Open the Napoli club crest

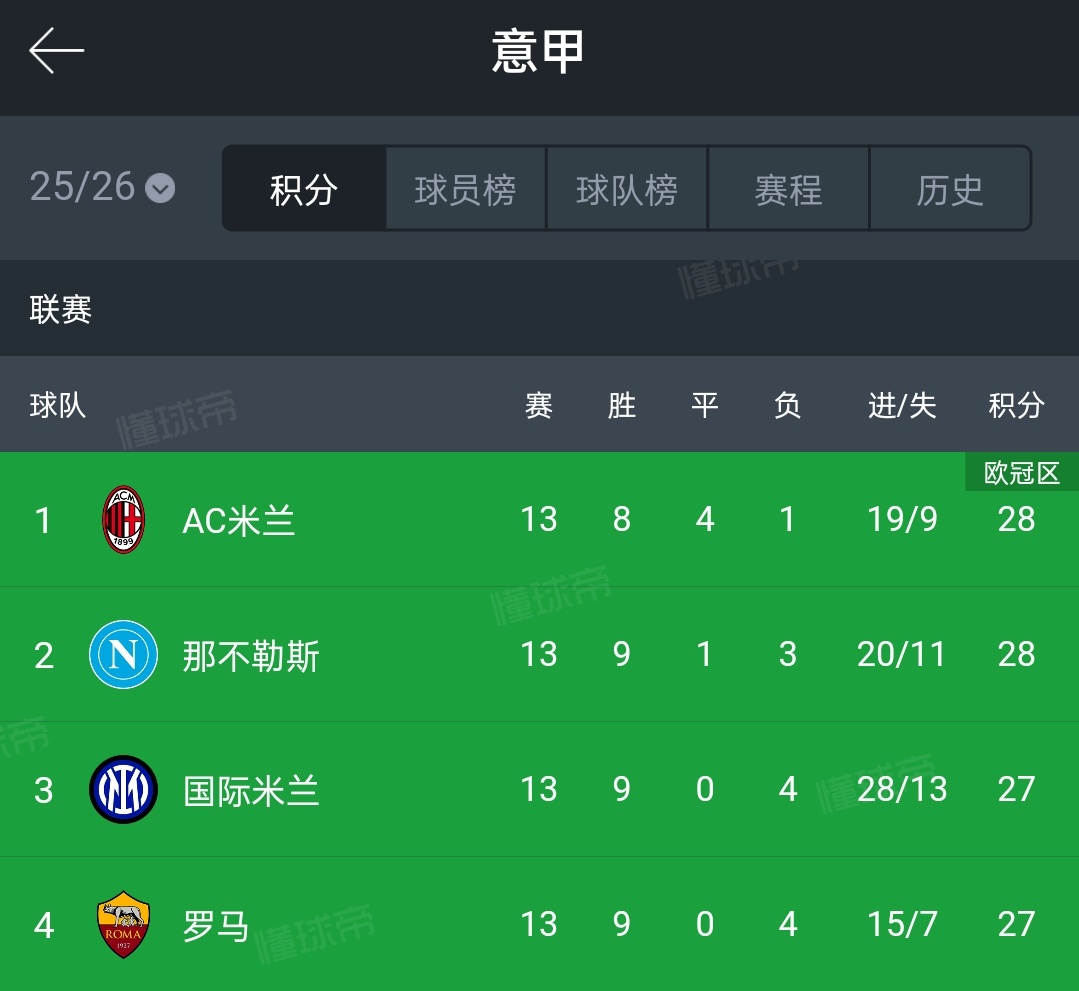click(123, 654)
